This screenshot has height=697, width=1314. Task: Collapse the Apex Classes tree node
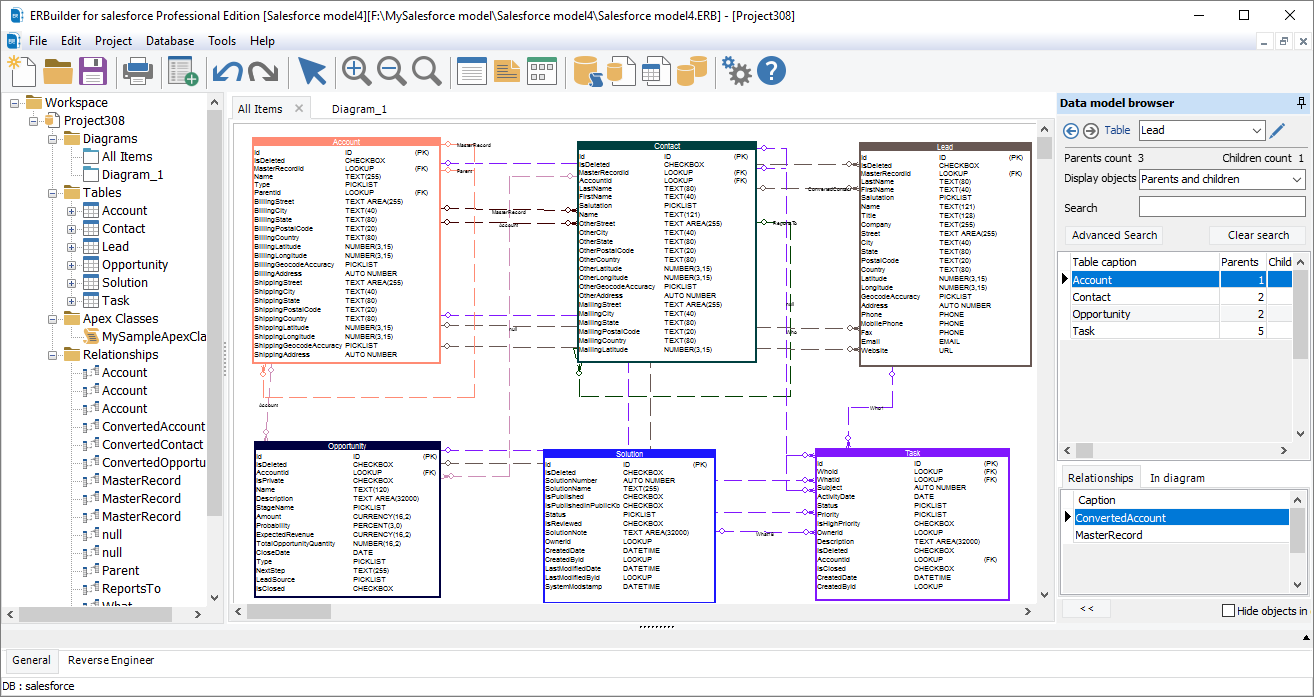52,319
